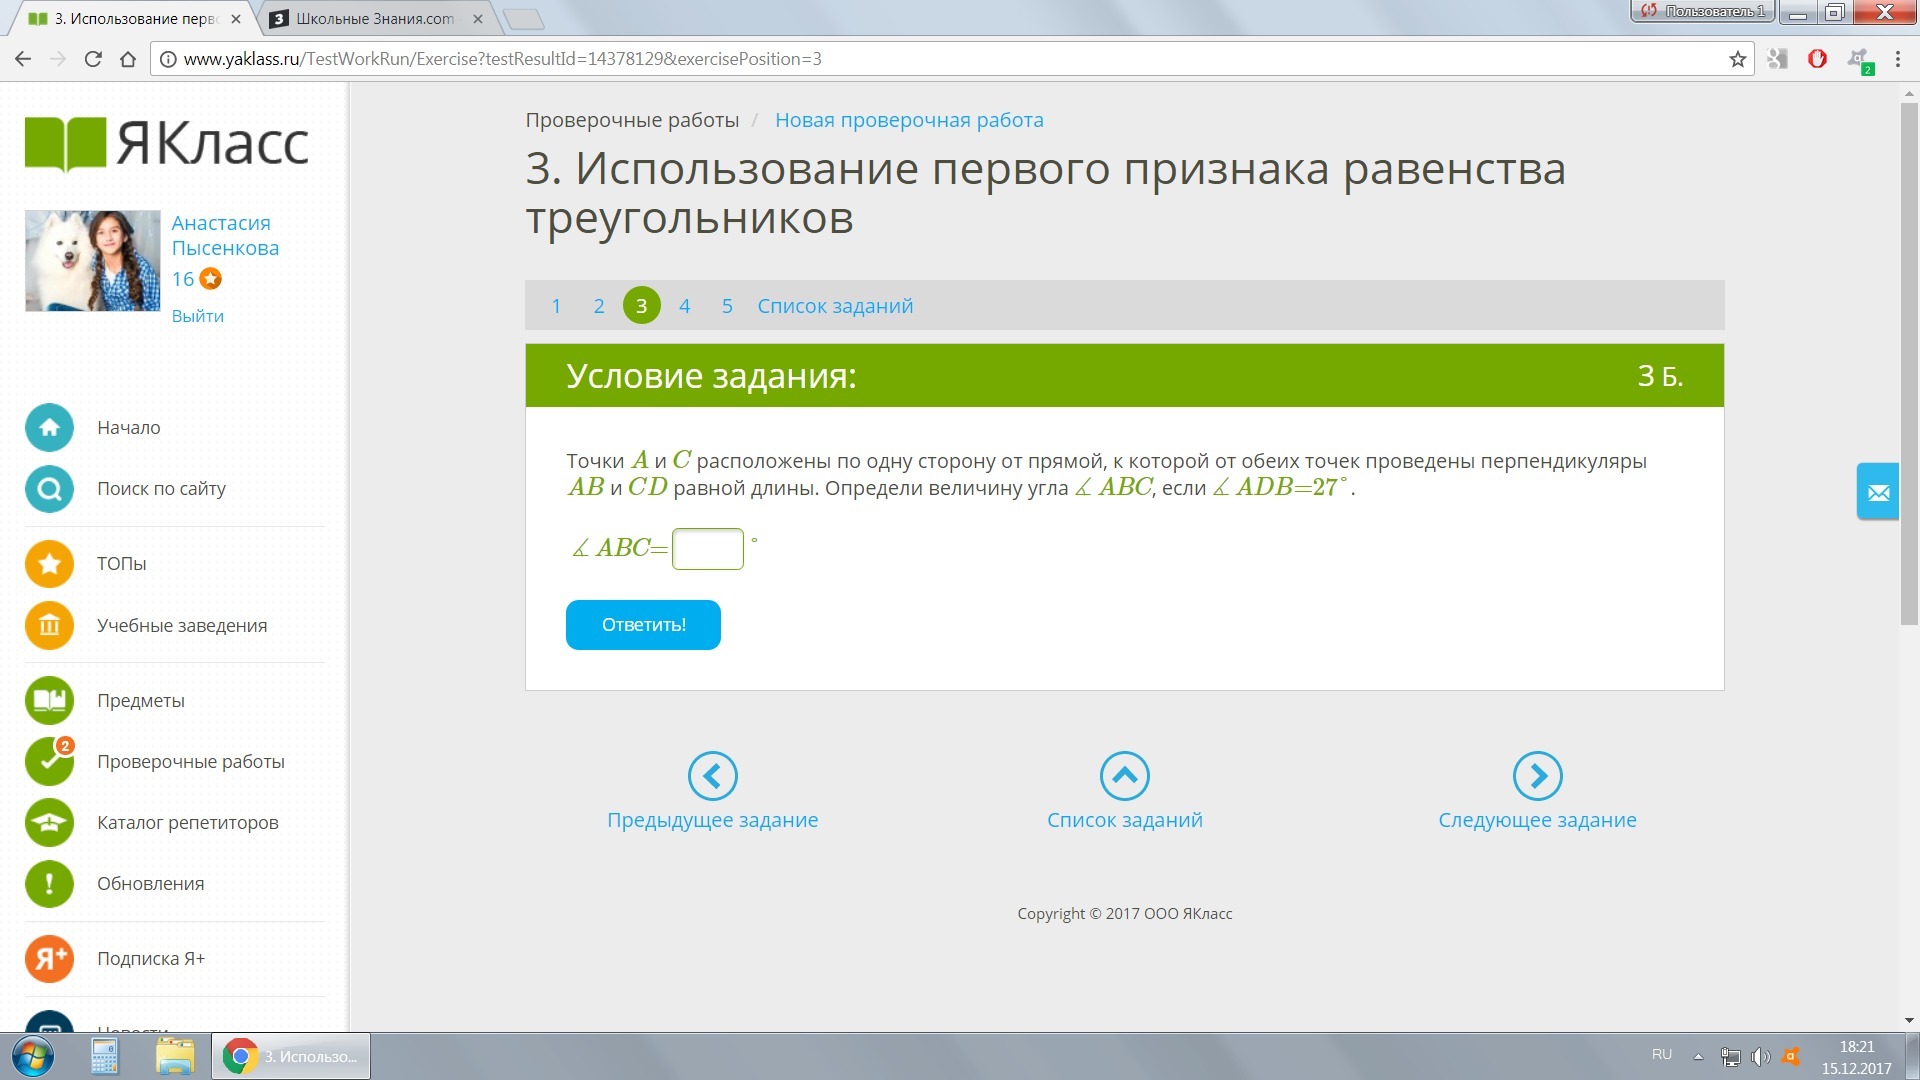This screenshot has height=1080, width=1920.
Task: Open Проверочные работы checkmark icon
Action: (49, 762)
